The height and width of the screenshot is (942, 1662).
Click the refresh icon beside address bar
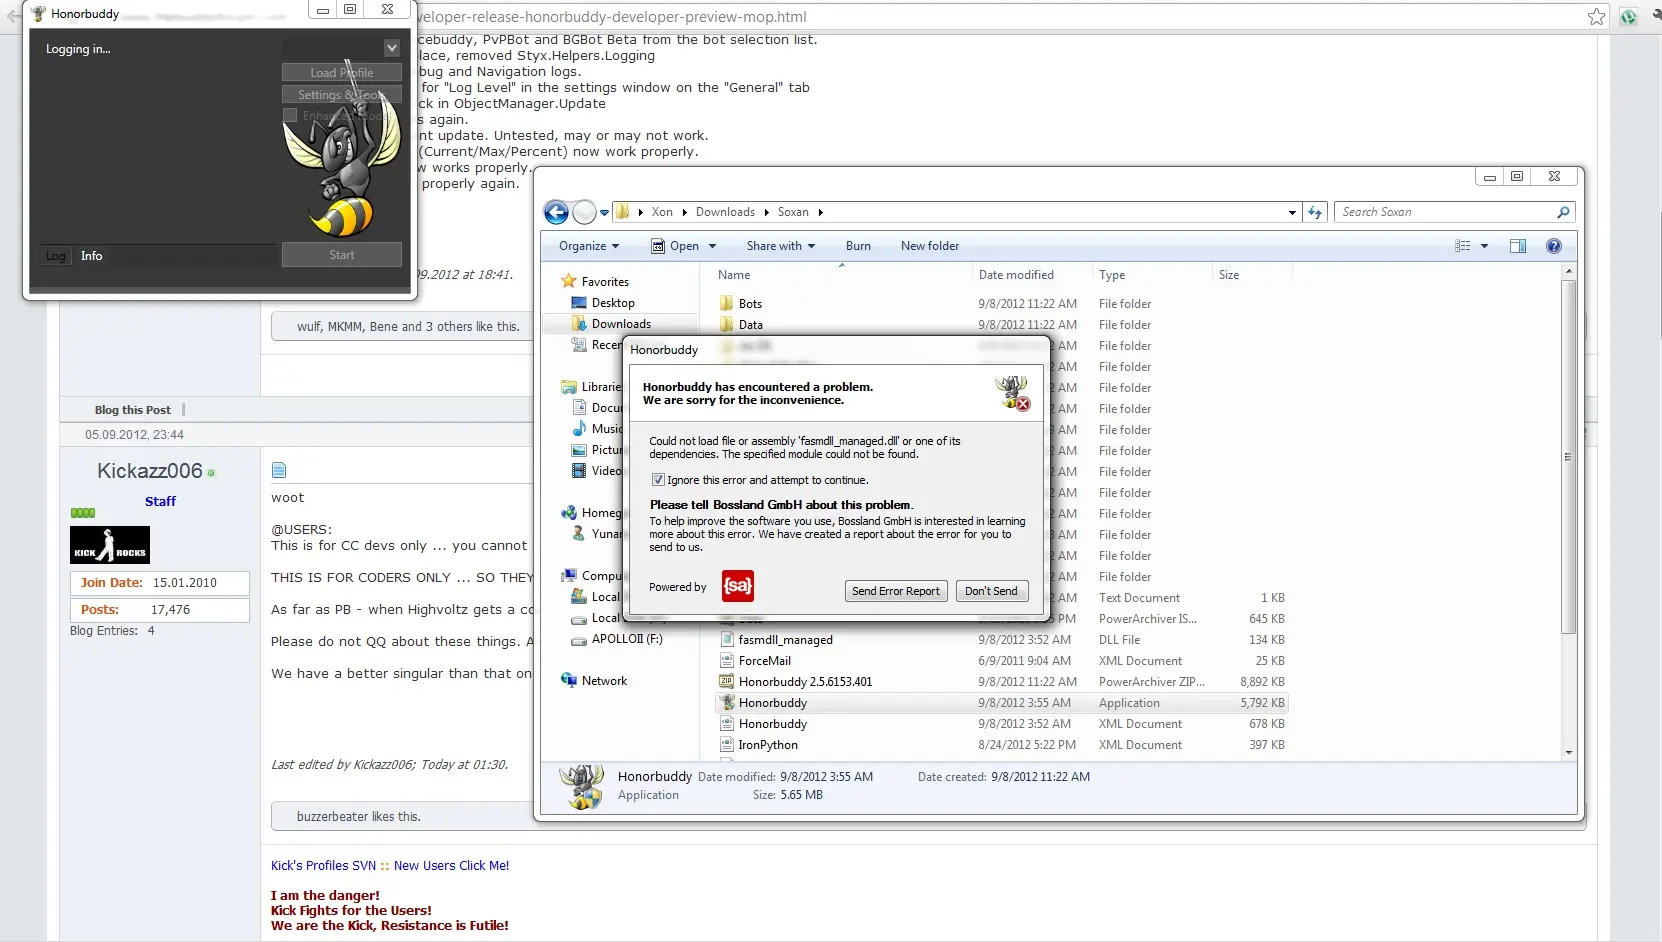point(1315,212)
